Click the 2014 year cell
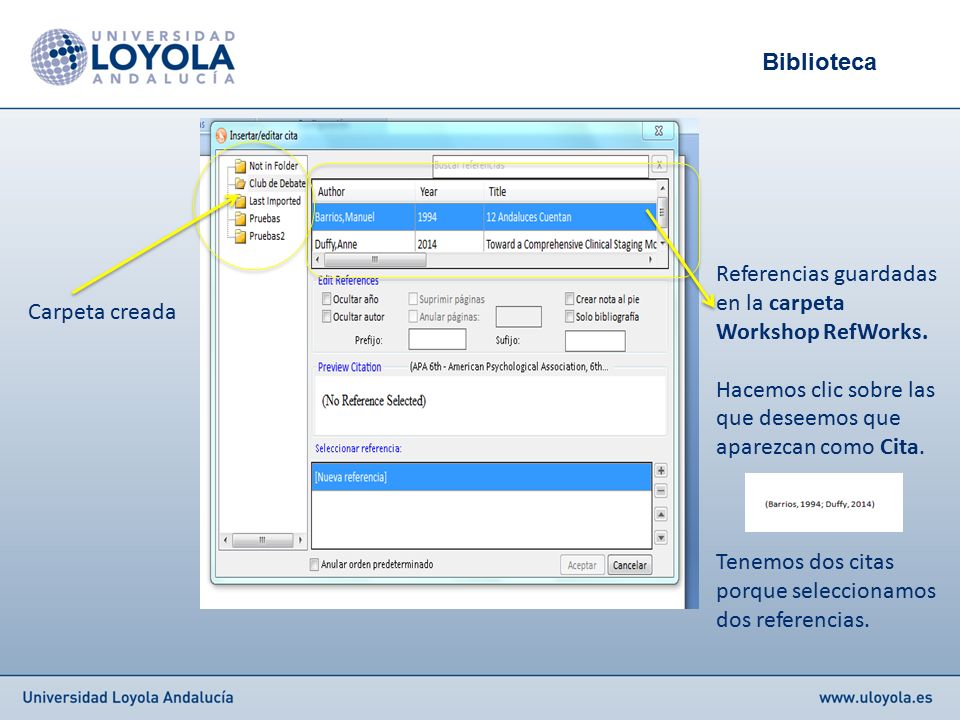 pos(427,244)
